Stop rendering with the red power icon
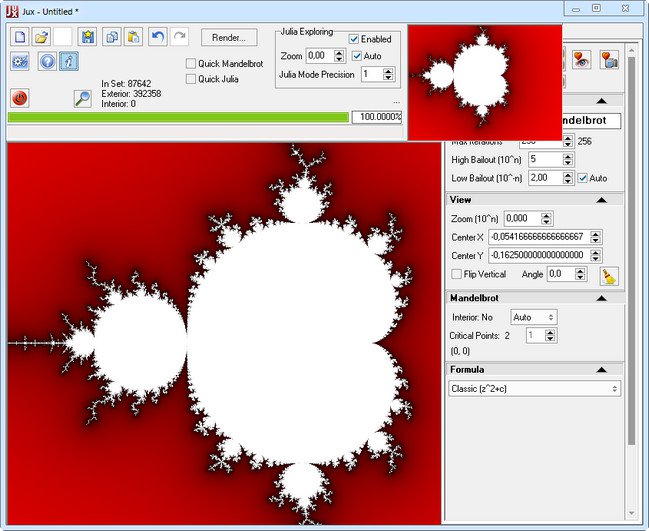 [x=19, y=98]
